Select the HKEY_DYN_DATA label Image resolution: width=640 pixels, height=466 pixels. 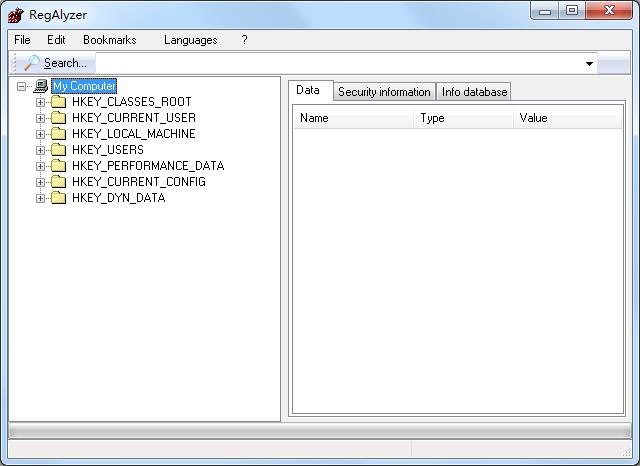click(119, 198)
